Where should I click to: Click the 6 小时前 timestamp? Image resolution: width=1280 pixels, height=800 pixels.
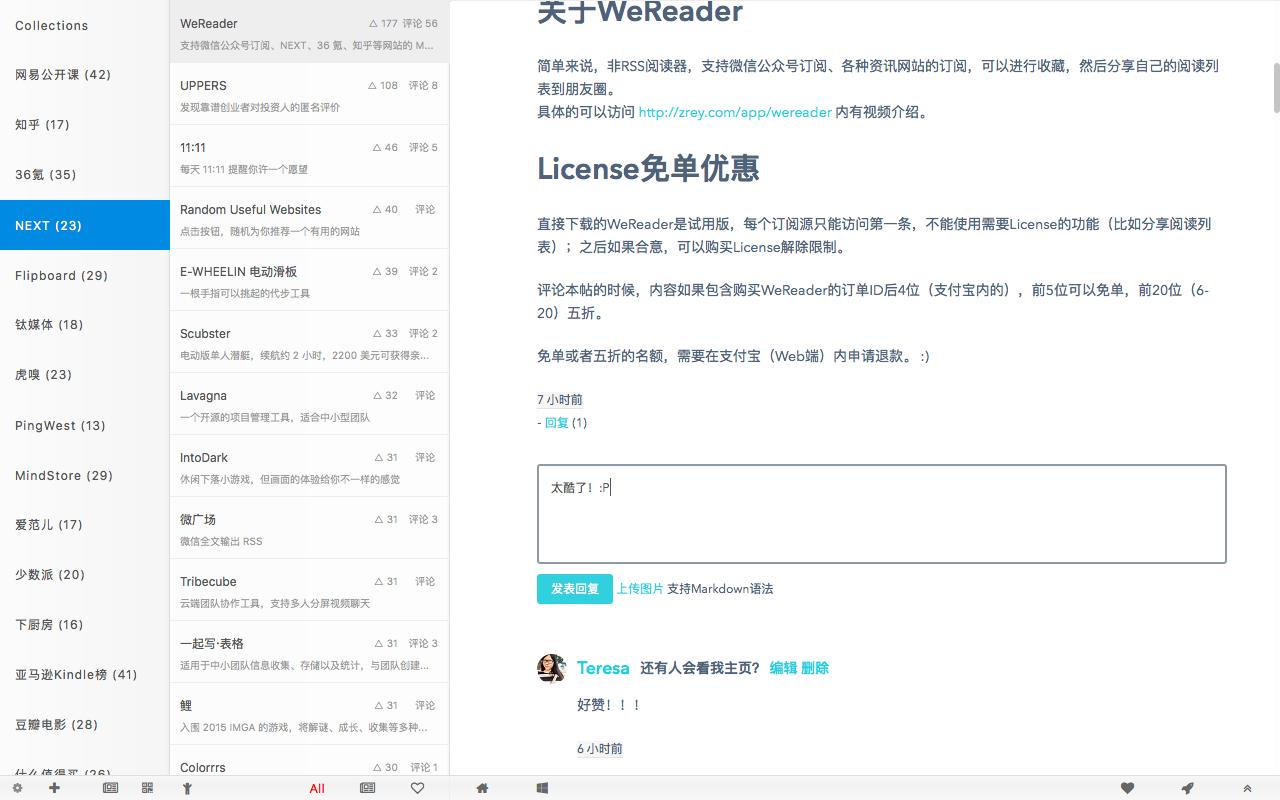coord(600,749)
